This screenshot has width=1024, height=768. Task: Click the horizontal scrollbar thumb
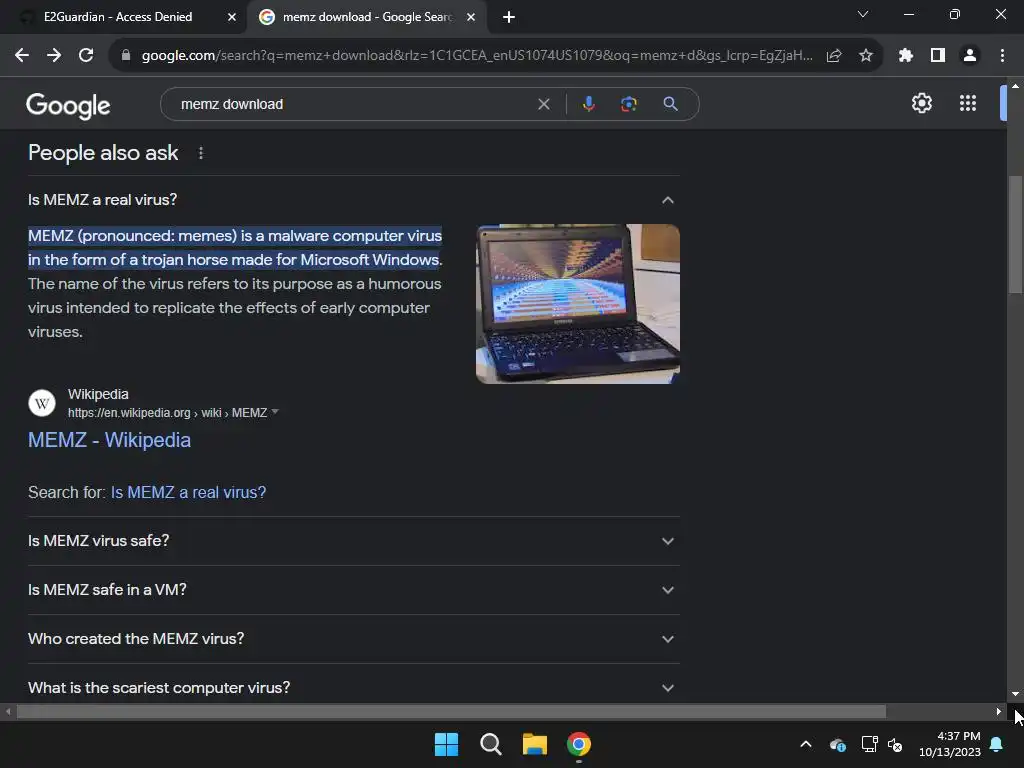tap(451, 712)
